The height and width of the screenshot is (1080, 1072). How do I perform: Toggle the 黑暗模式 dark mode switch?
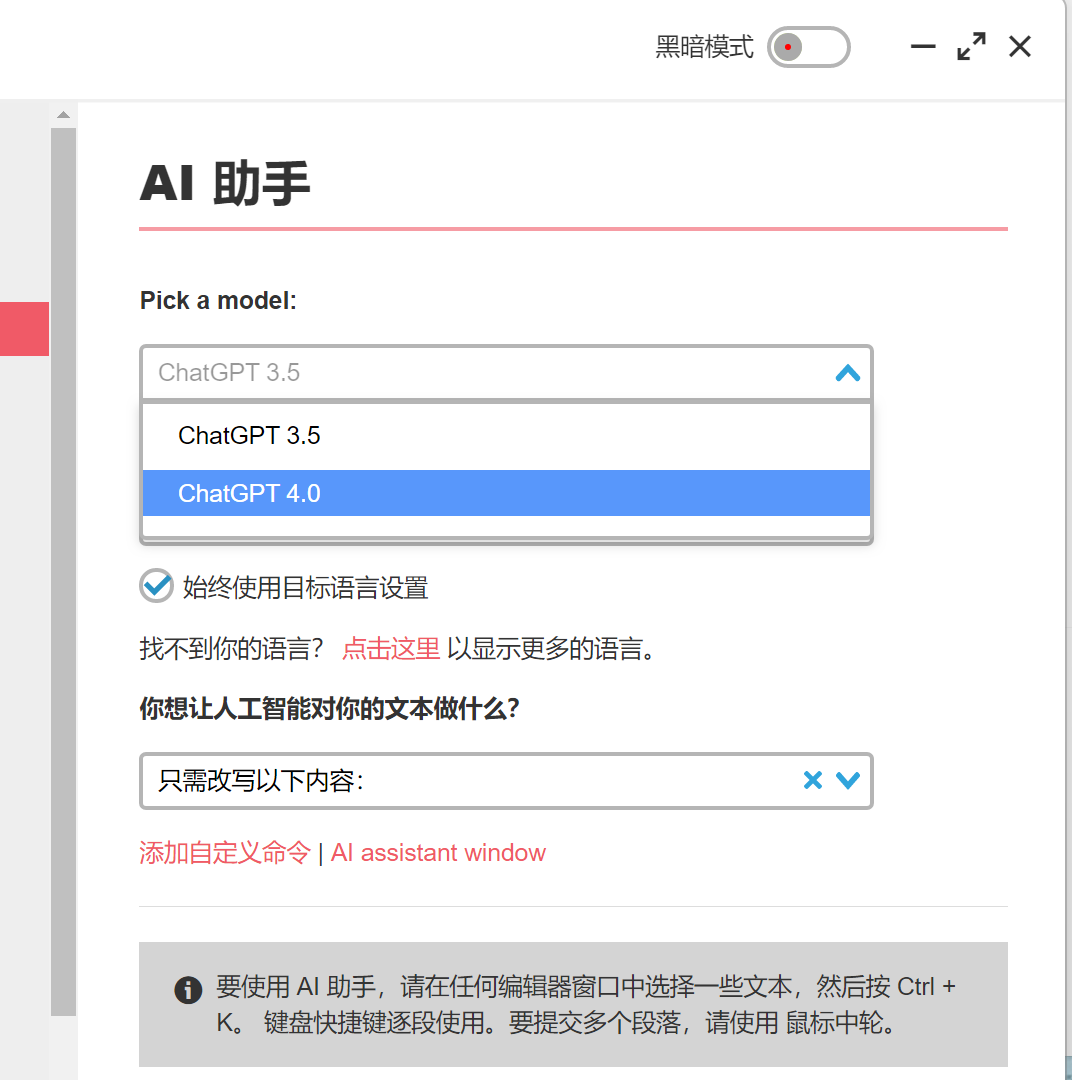[x=808, y=47]
